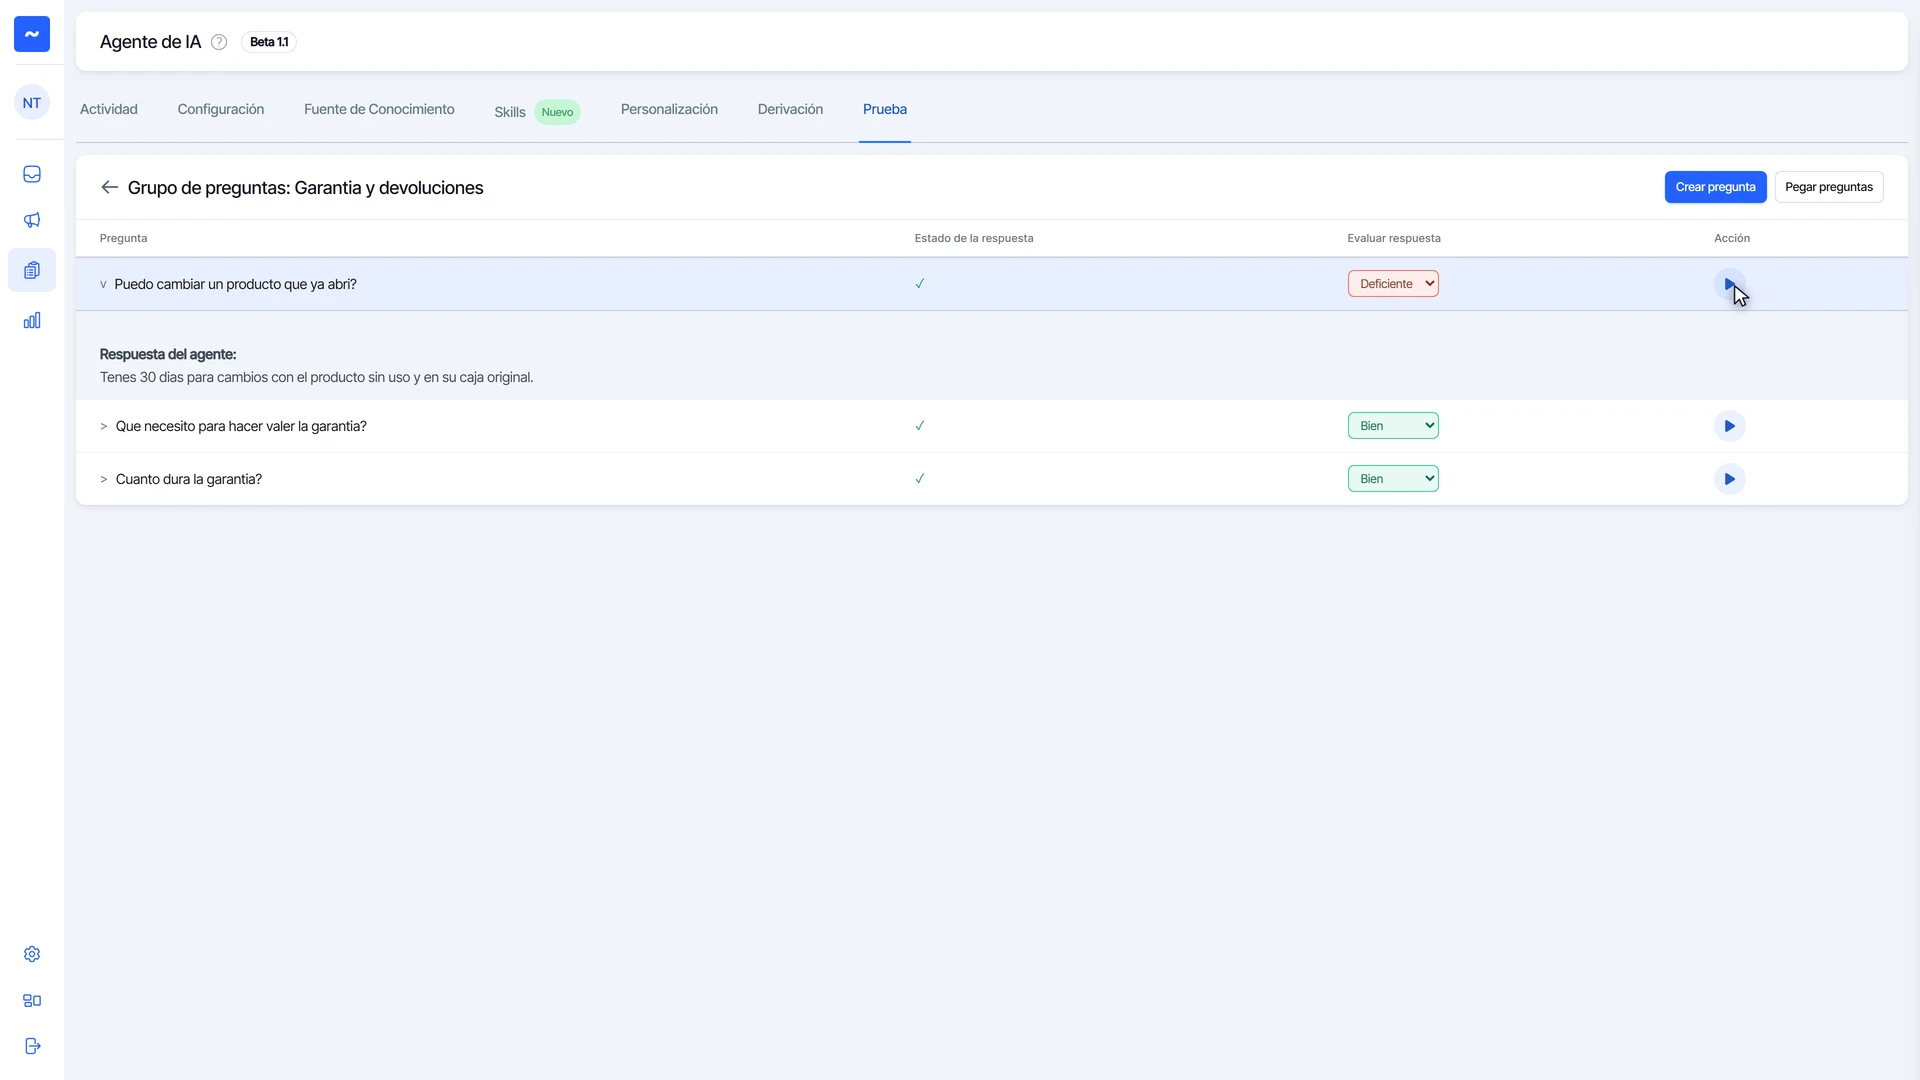Click the layout blocks icon in the sidebar
This screenshot has height=1080, width=1920.
click(32, 1000)
